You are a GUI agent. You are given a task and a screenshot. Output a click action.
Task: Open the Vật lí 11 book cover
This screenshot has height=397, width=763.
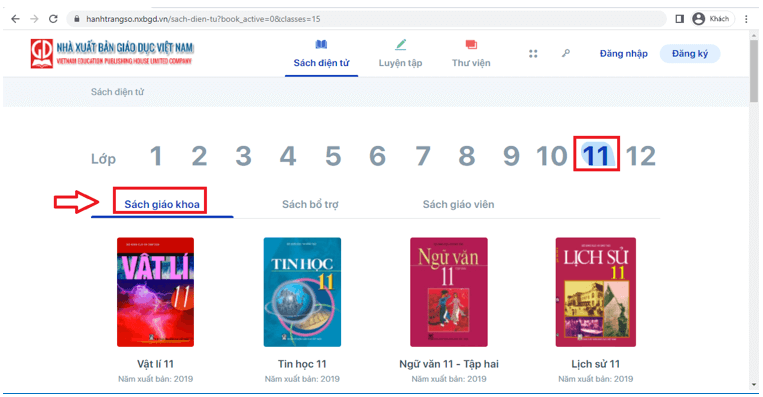pyautogui.click(x=155, y=292)
